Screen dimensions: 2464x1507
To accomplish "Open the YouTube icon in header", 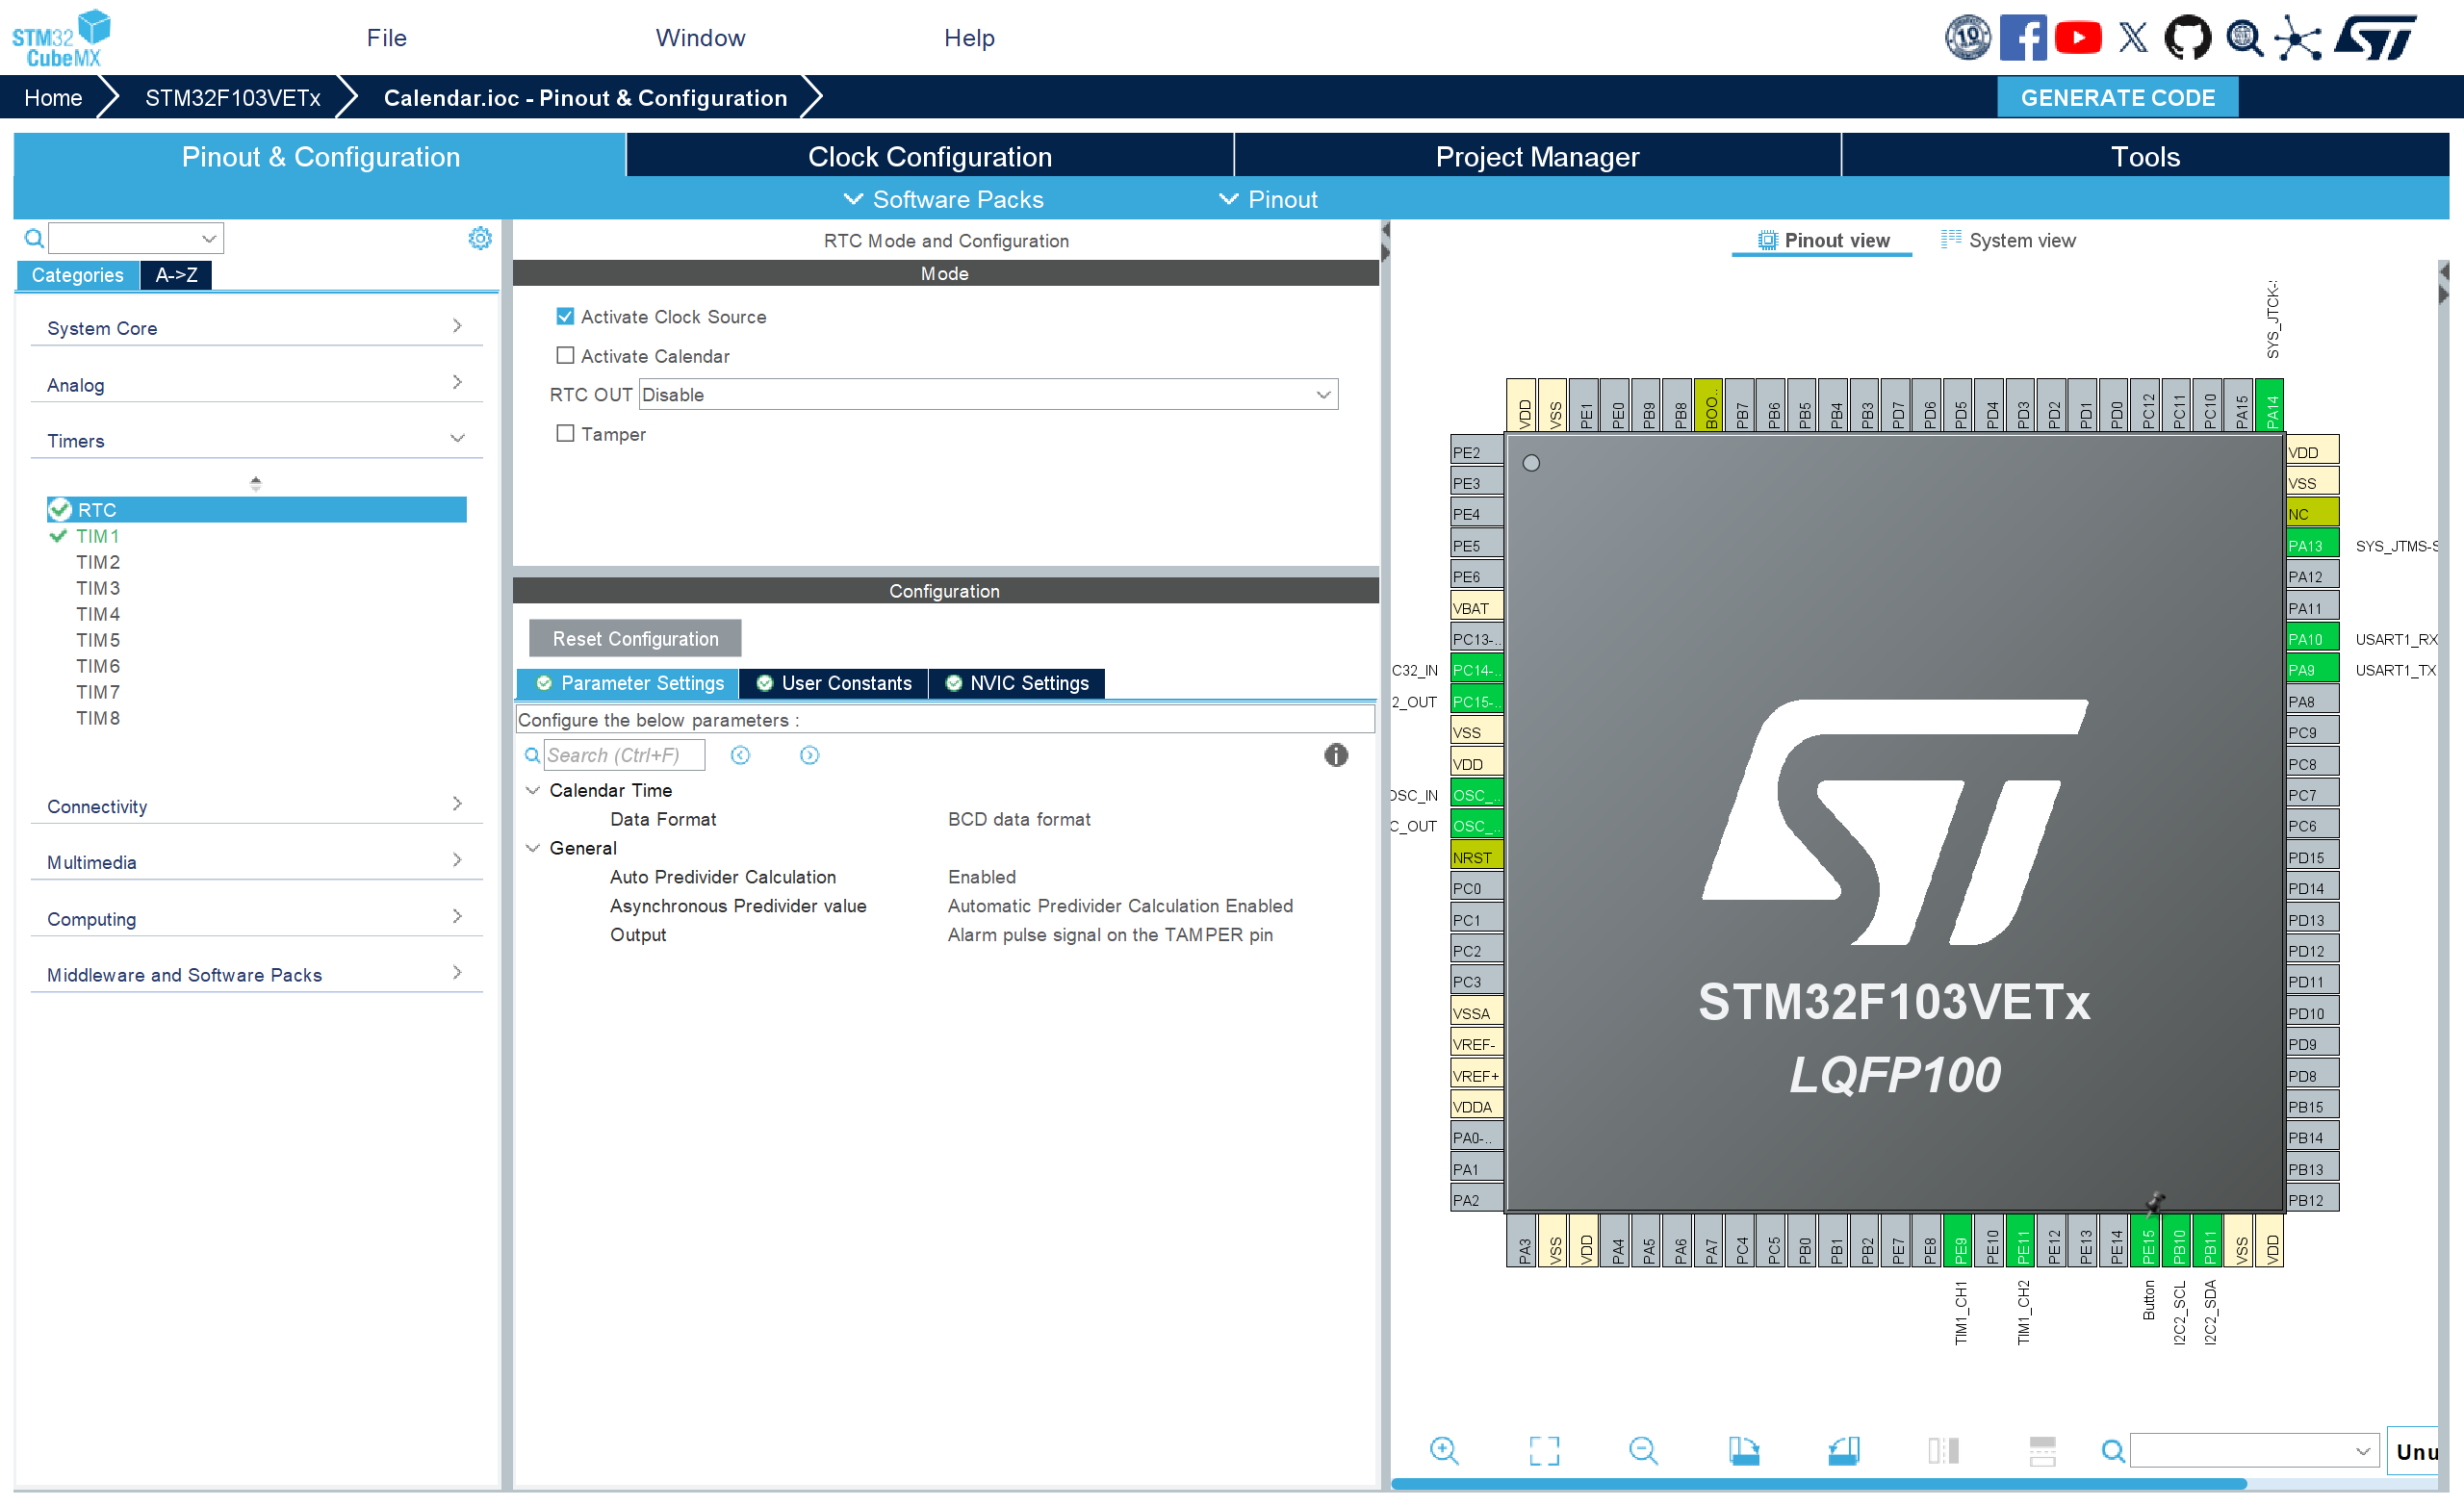I will (2078, 38).
